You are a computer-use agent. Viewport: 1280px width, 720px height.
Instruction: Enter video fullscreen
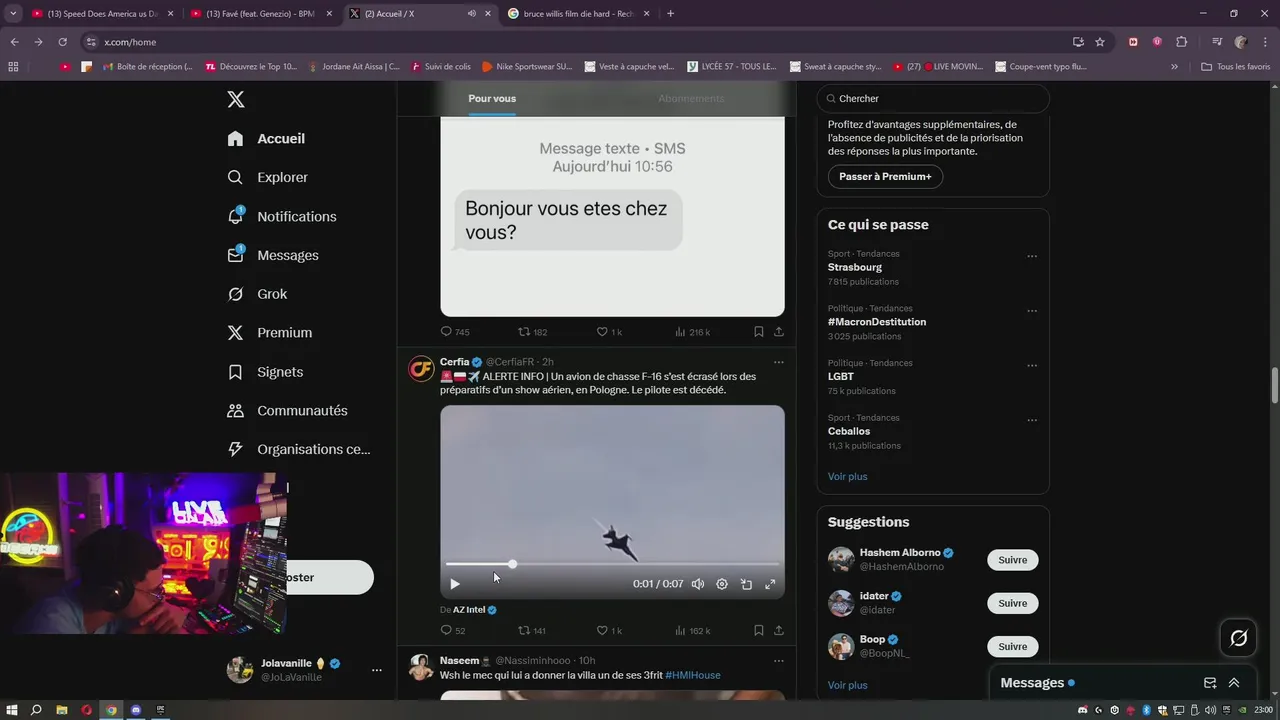click(x=770, y=584)
